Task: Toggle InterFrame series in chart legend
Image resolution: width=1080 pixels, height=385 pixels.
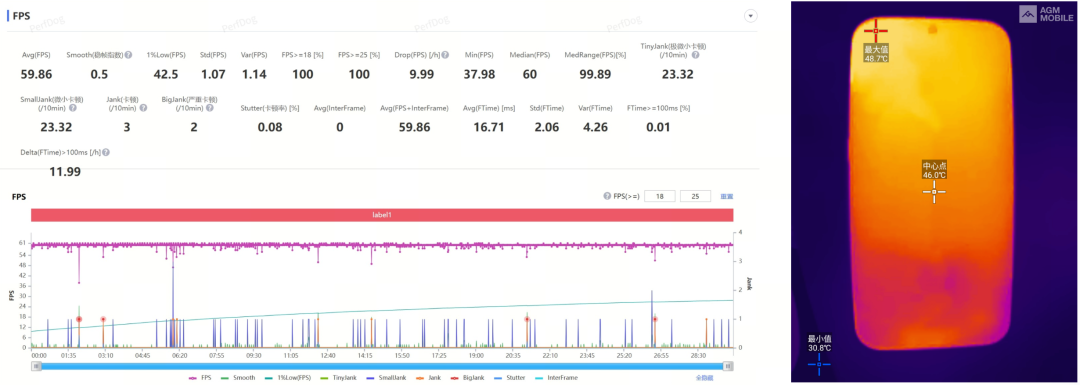Action: click(557, 378)
